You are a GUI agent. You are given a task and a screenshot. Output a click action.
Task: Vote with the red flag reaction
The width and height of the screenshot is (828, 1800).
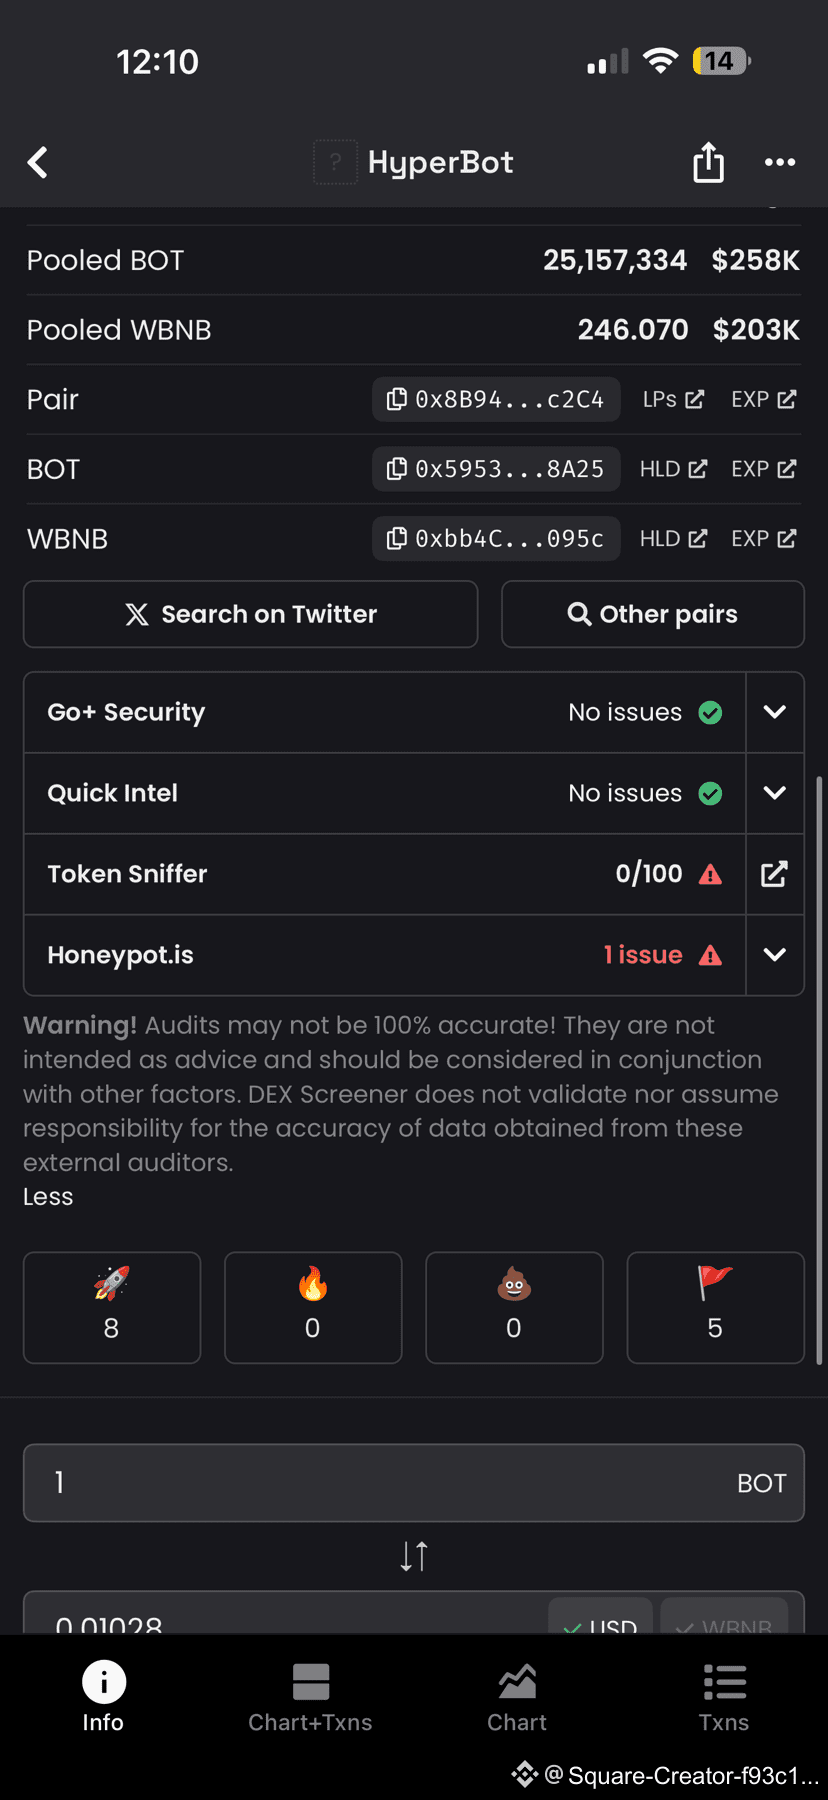tap(715, 1307)
